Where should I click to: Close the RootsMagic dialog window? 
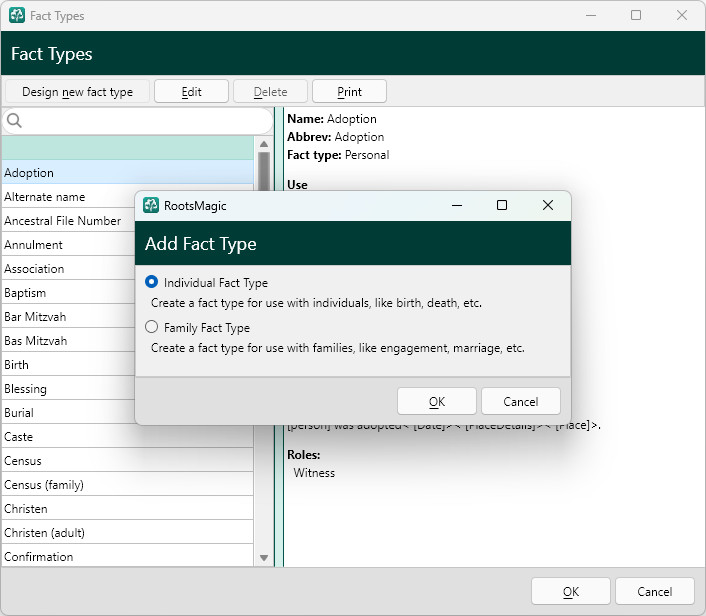(x=548, y=205)
